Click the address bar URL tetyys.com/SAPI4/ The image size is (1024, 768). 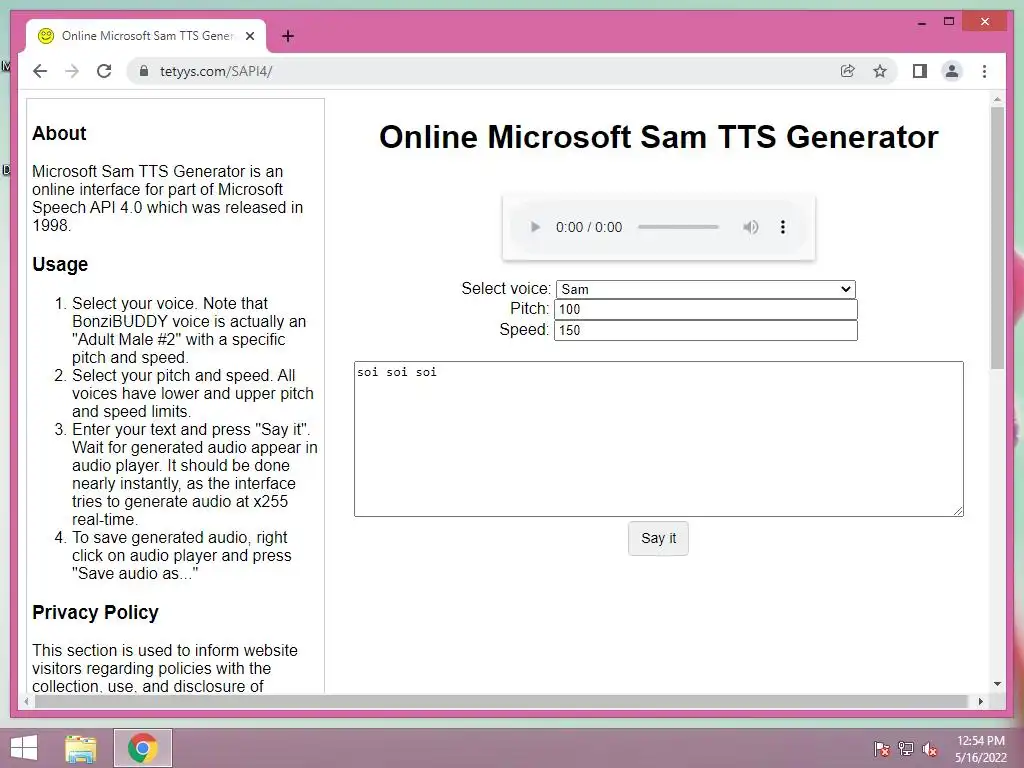[x=216, y=71]
